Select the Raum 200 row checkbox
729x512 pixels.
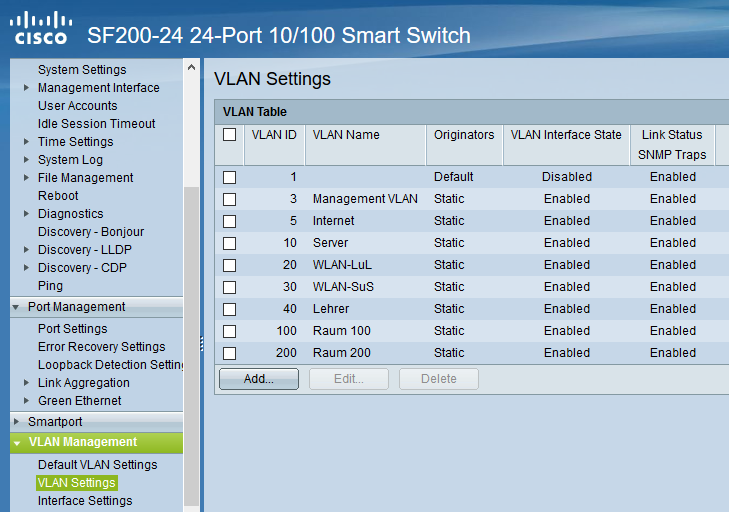coord(229,353)
